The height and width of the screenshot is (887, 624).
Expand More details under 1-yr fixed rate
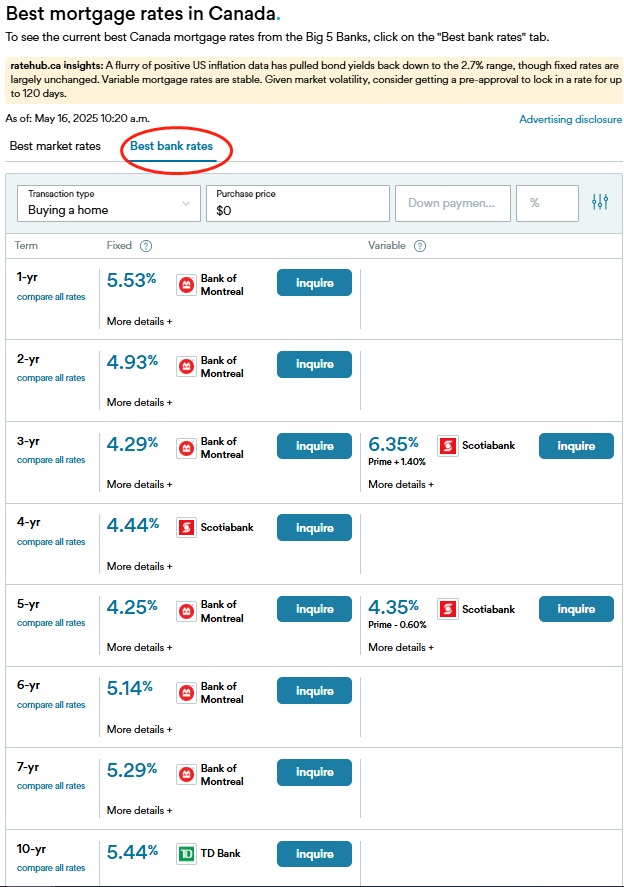(139, 321)
